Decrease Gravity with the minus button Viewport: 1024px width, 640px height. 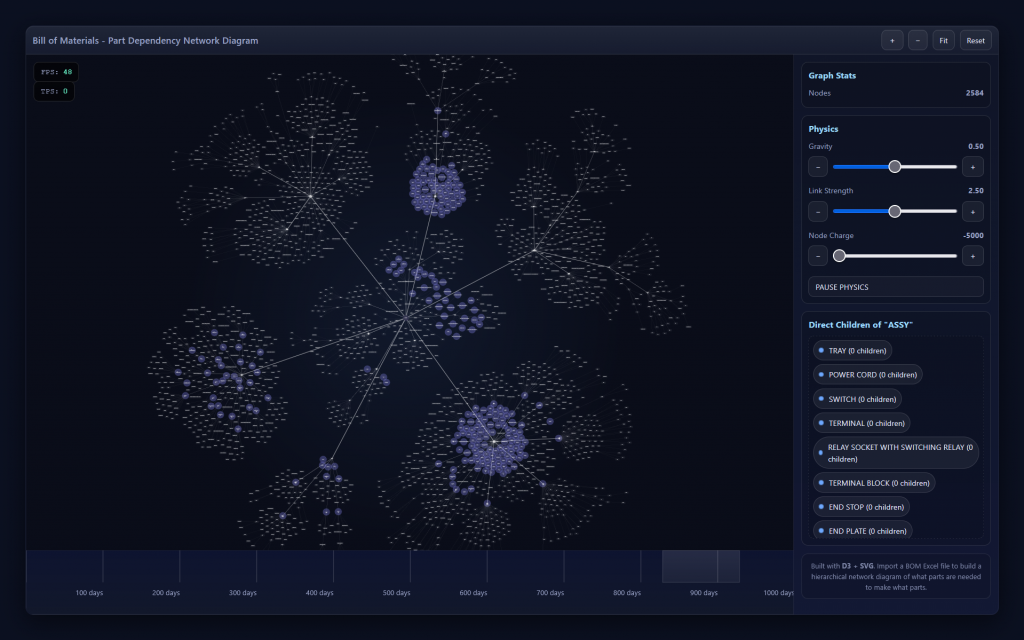coord(818,167)
